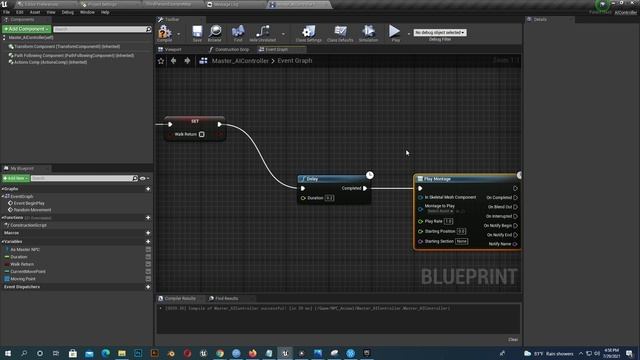The image size is (640, 360).
Task: Click the Find toolbar icon
Action: click(x=238, y=31)
